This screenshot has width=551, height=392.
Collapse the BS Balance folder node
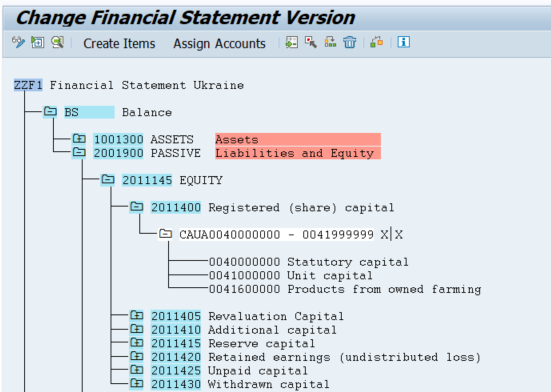point(50,112)
